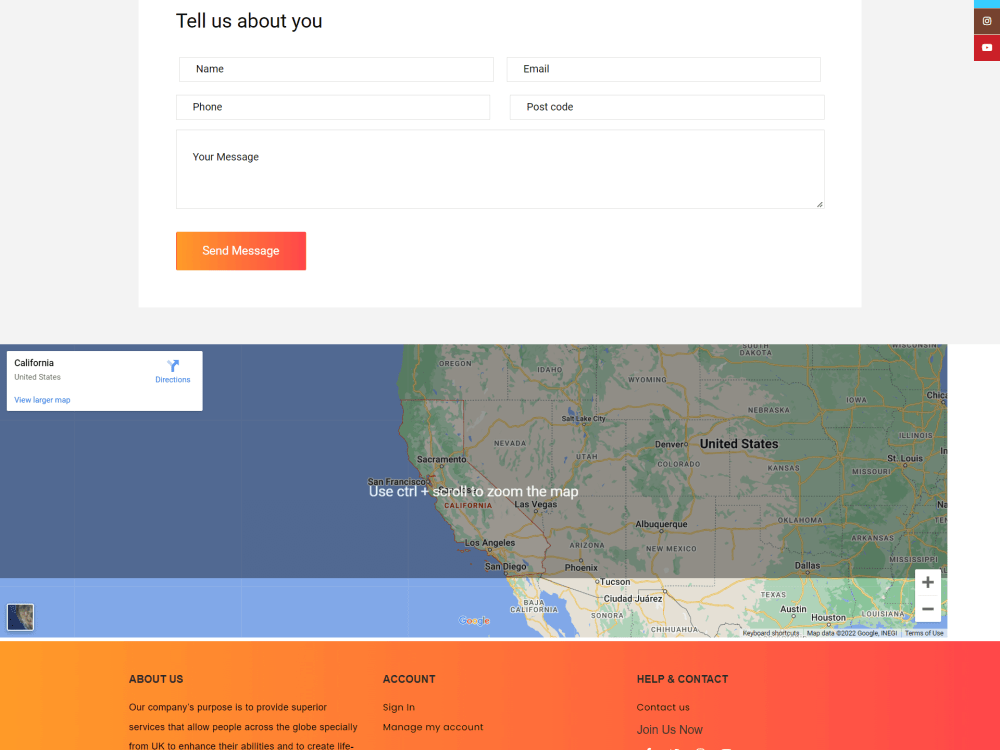Screen dimensions: 1000x750
Task: Zoom out on the map with minus control
Action: click(927, 609)
